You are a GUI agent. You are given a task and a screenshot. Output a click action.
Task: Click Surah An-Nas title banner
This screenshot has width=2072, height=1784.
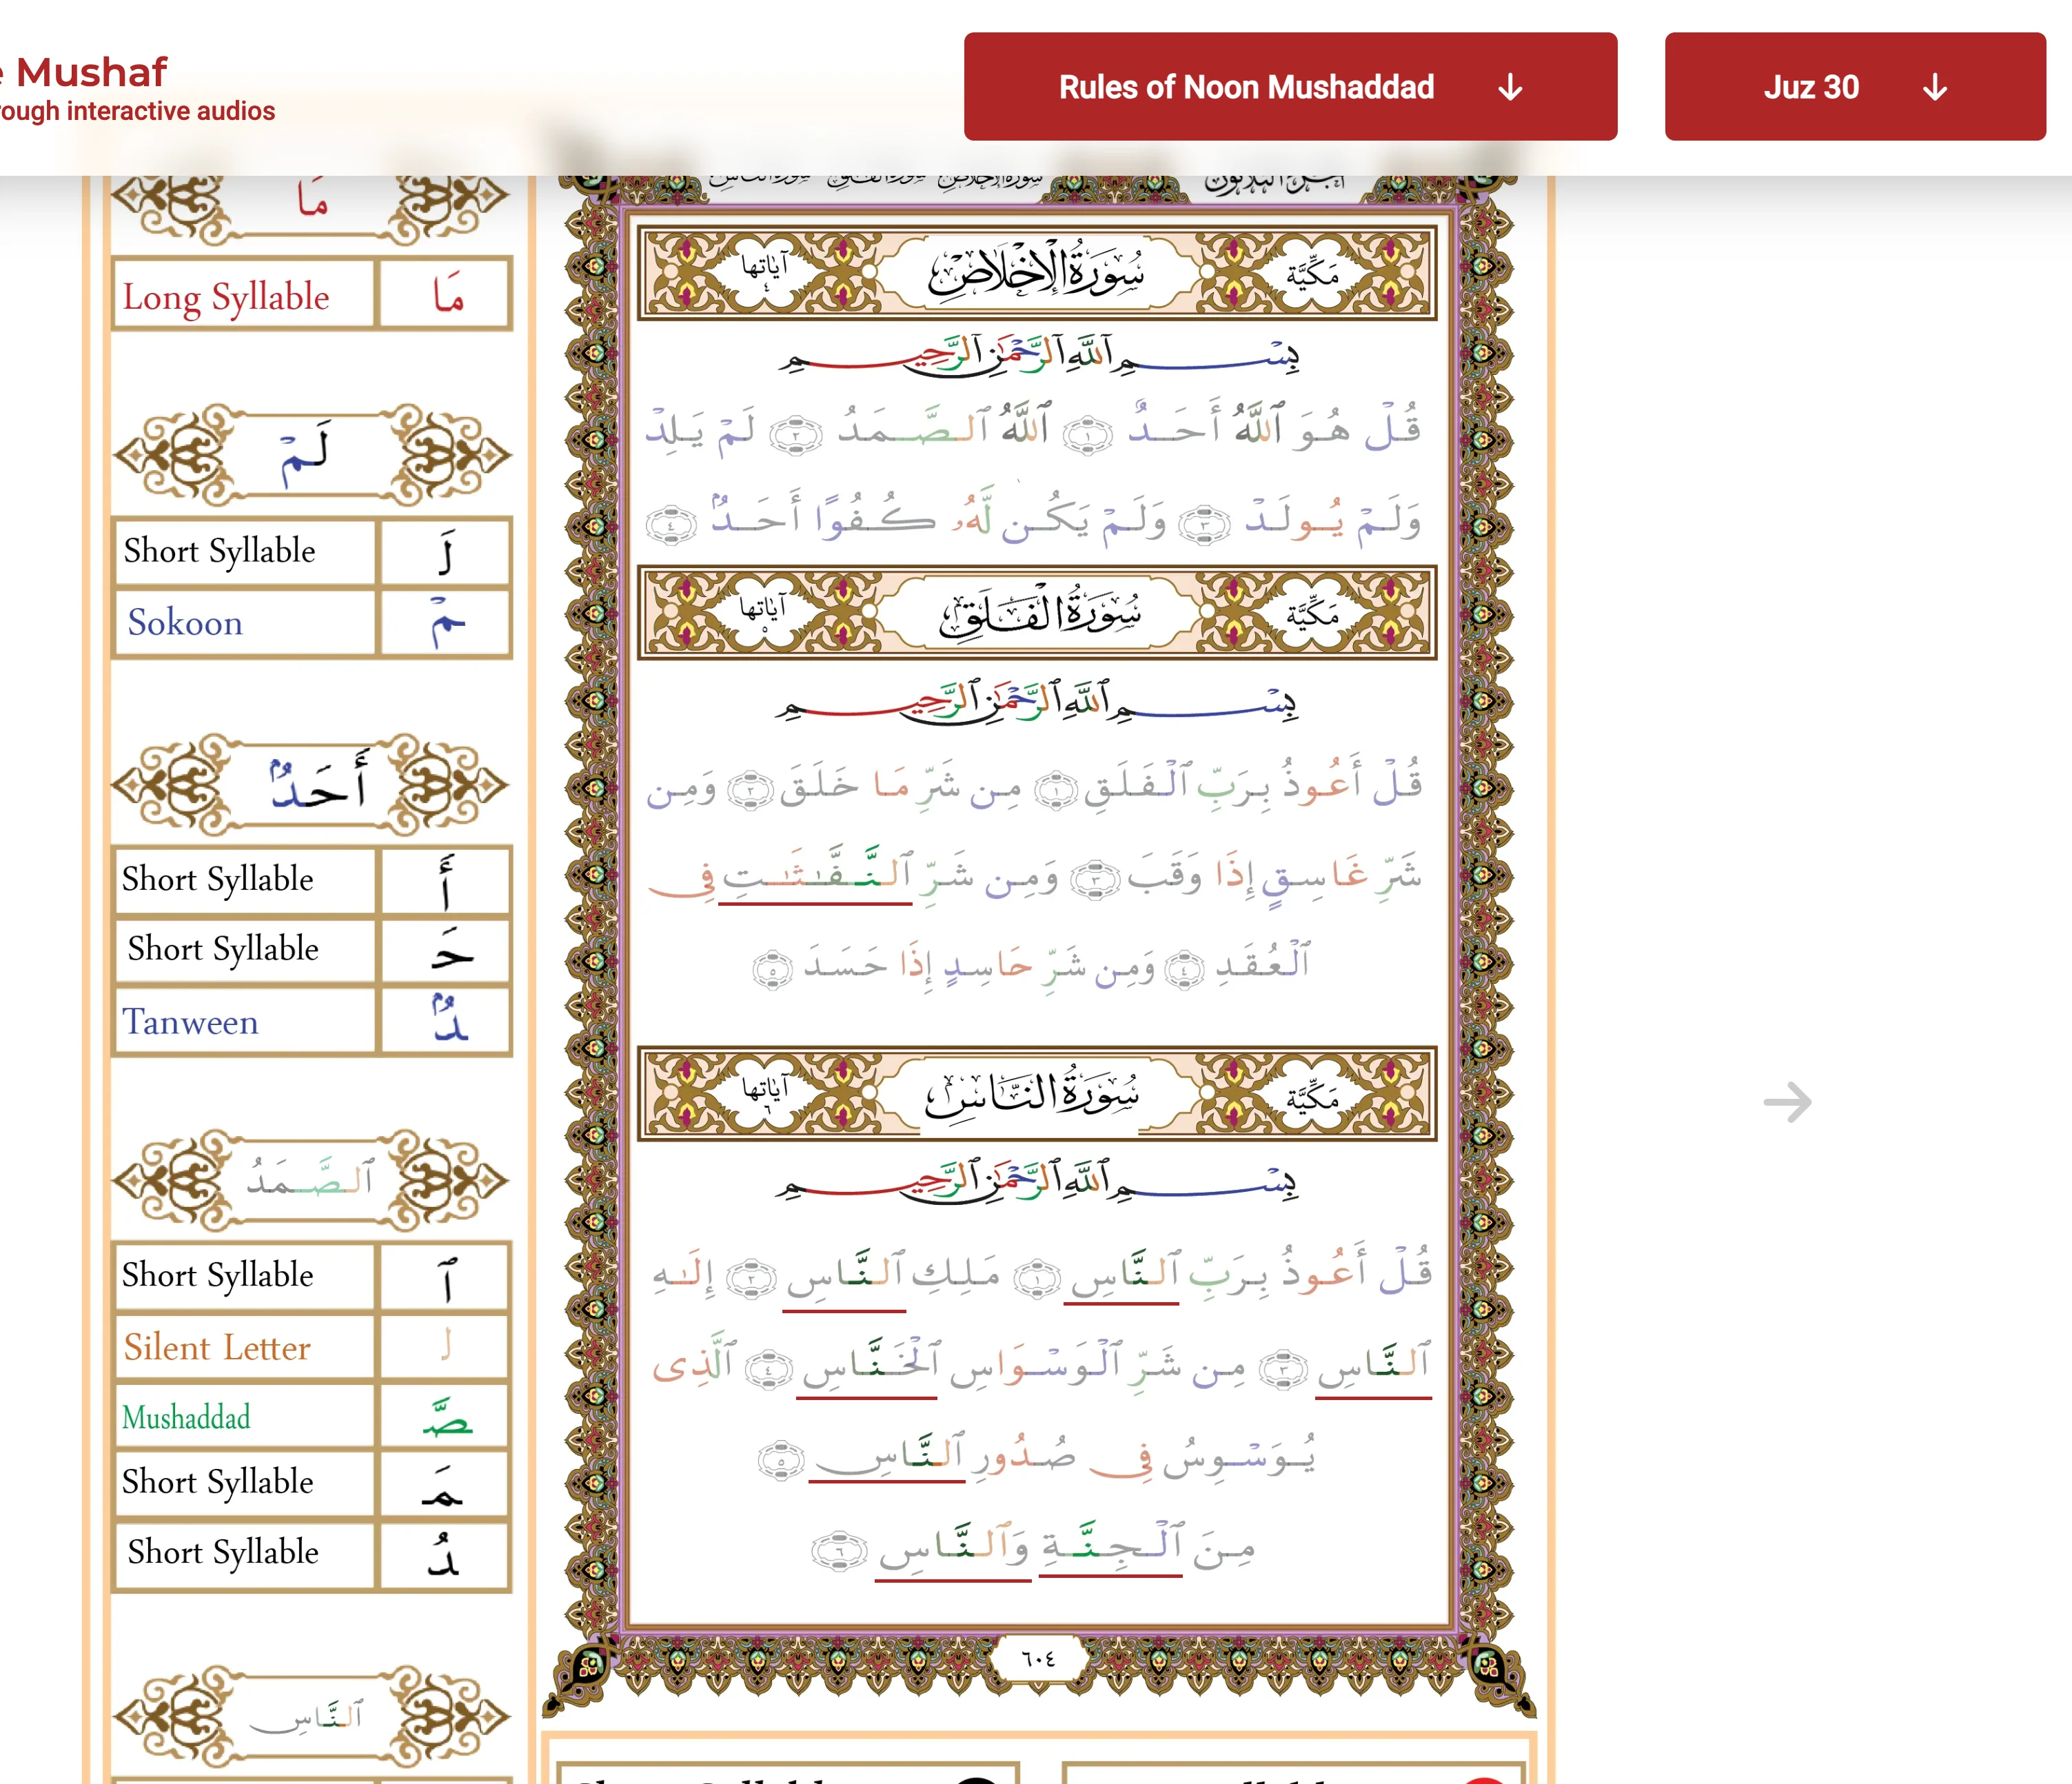1037,1094
